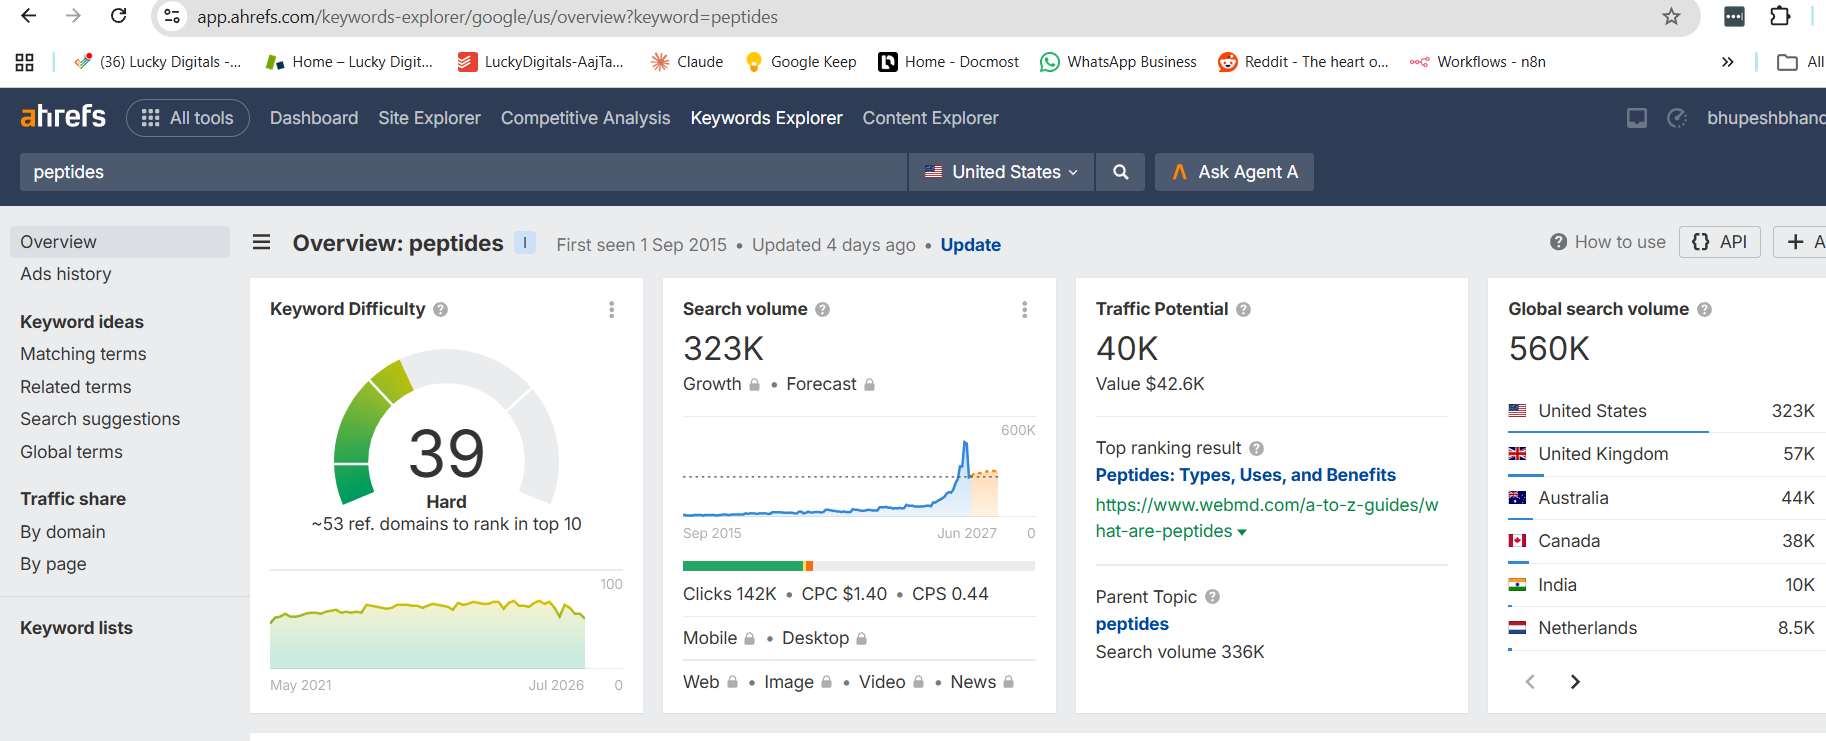
Task: Reload the page with the refresh icon
Action: 118,16
